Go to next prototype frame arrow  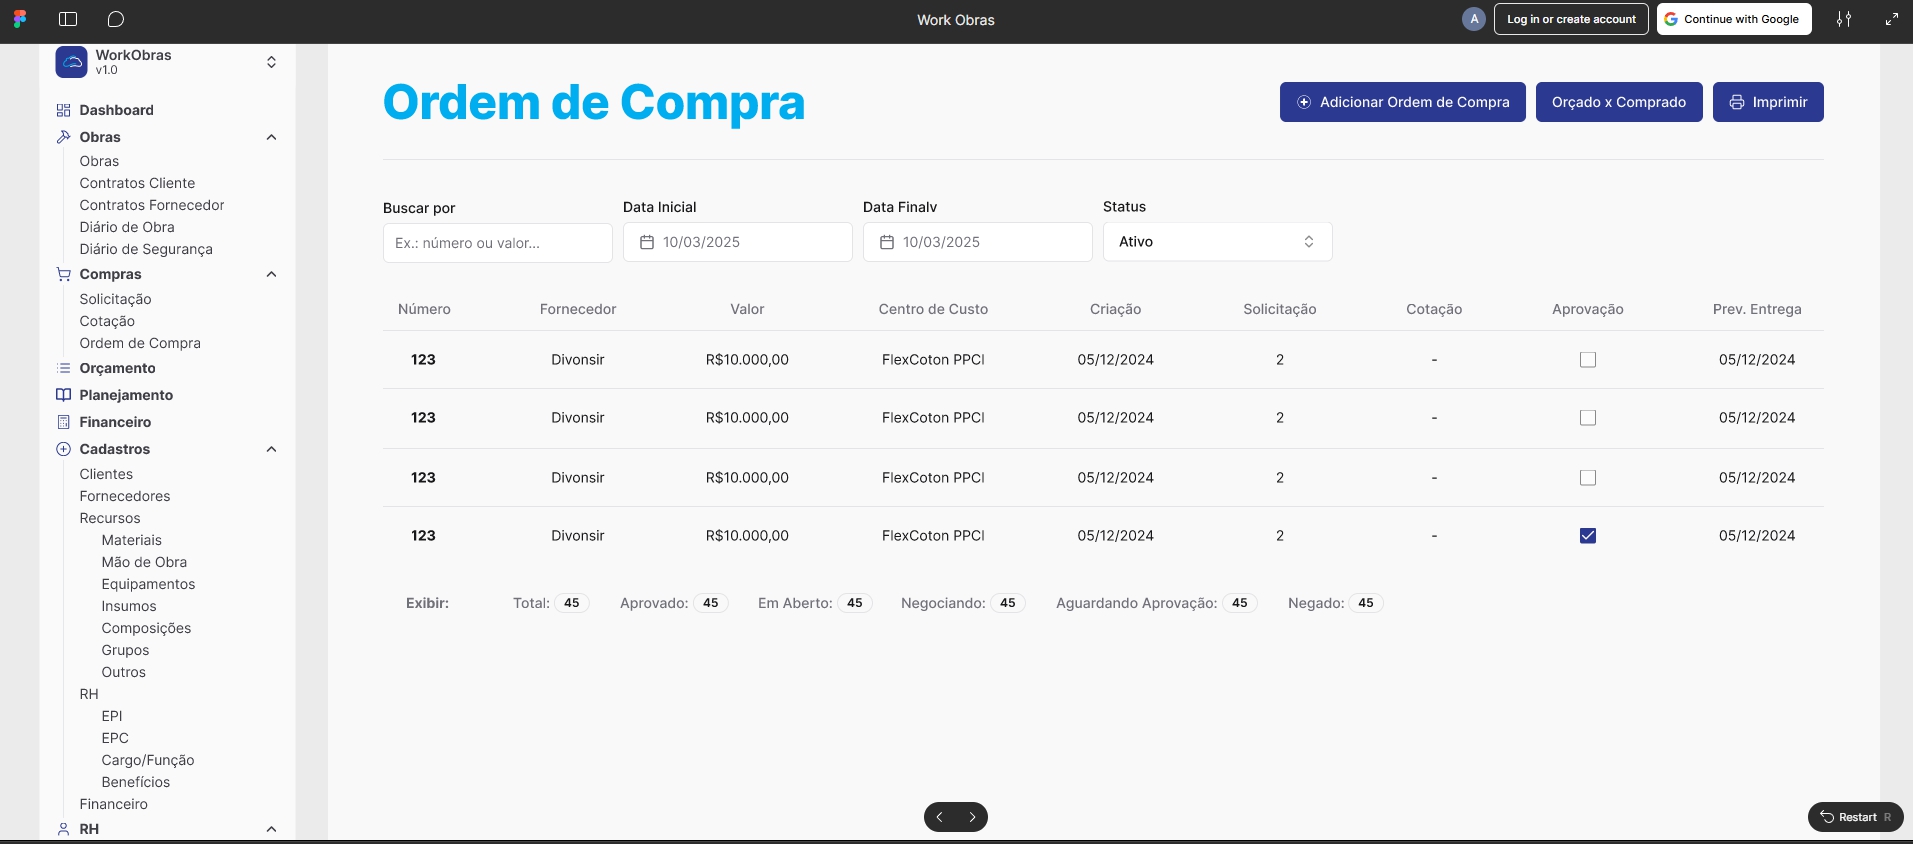point(972,817)
